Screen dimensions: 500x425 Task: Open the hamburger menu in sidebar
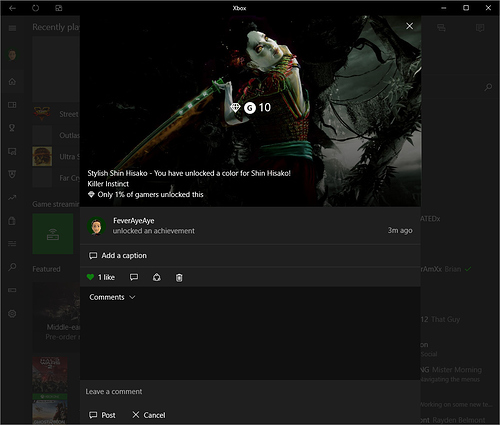12,28
